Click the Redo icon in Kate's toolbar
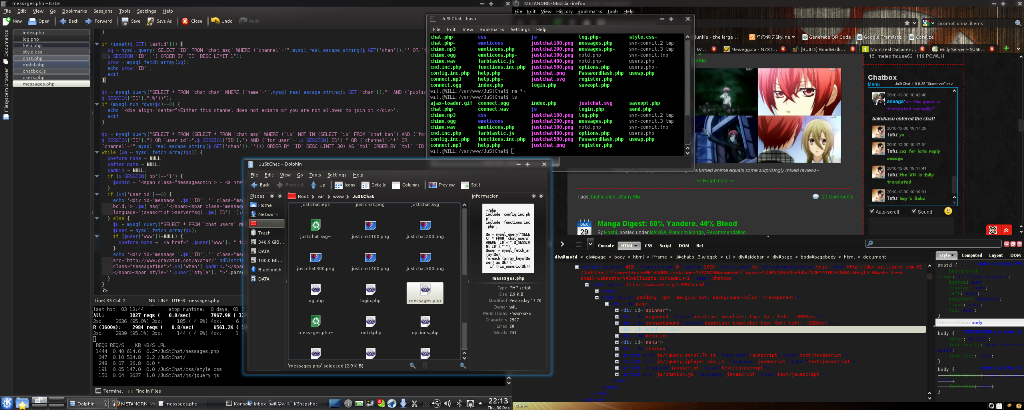The image size is (1024, 410). coord(243,21)
